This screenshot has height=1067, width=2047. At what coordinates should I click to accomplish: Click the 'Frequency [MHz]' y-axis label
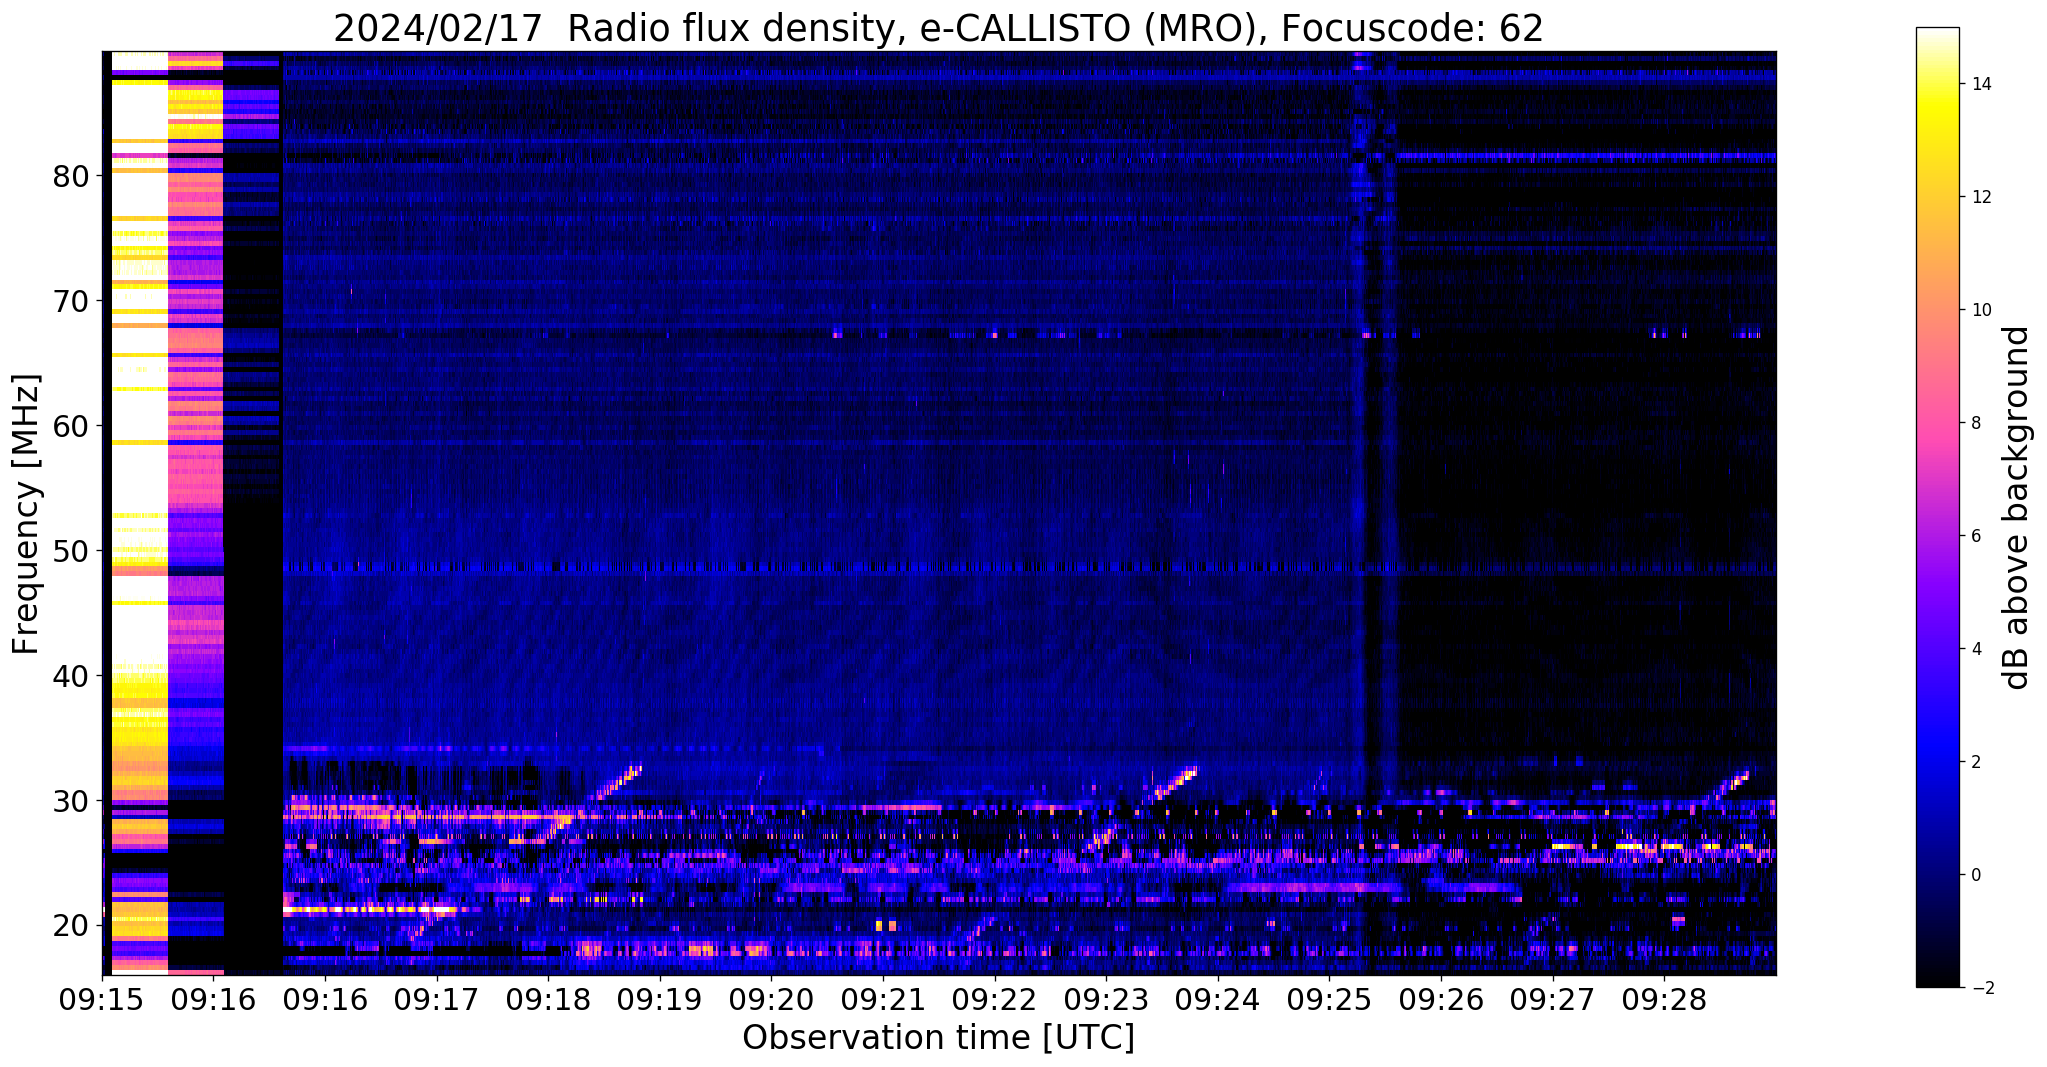26,514
